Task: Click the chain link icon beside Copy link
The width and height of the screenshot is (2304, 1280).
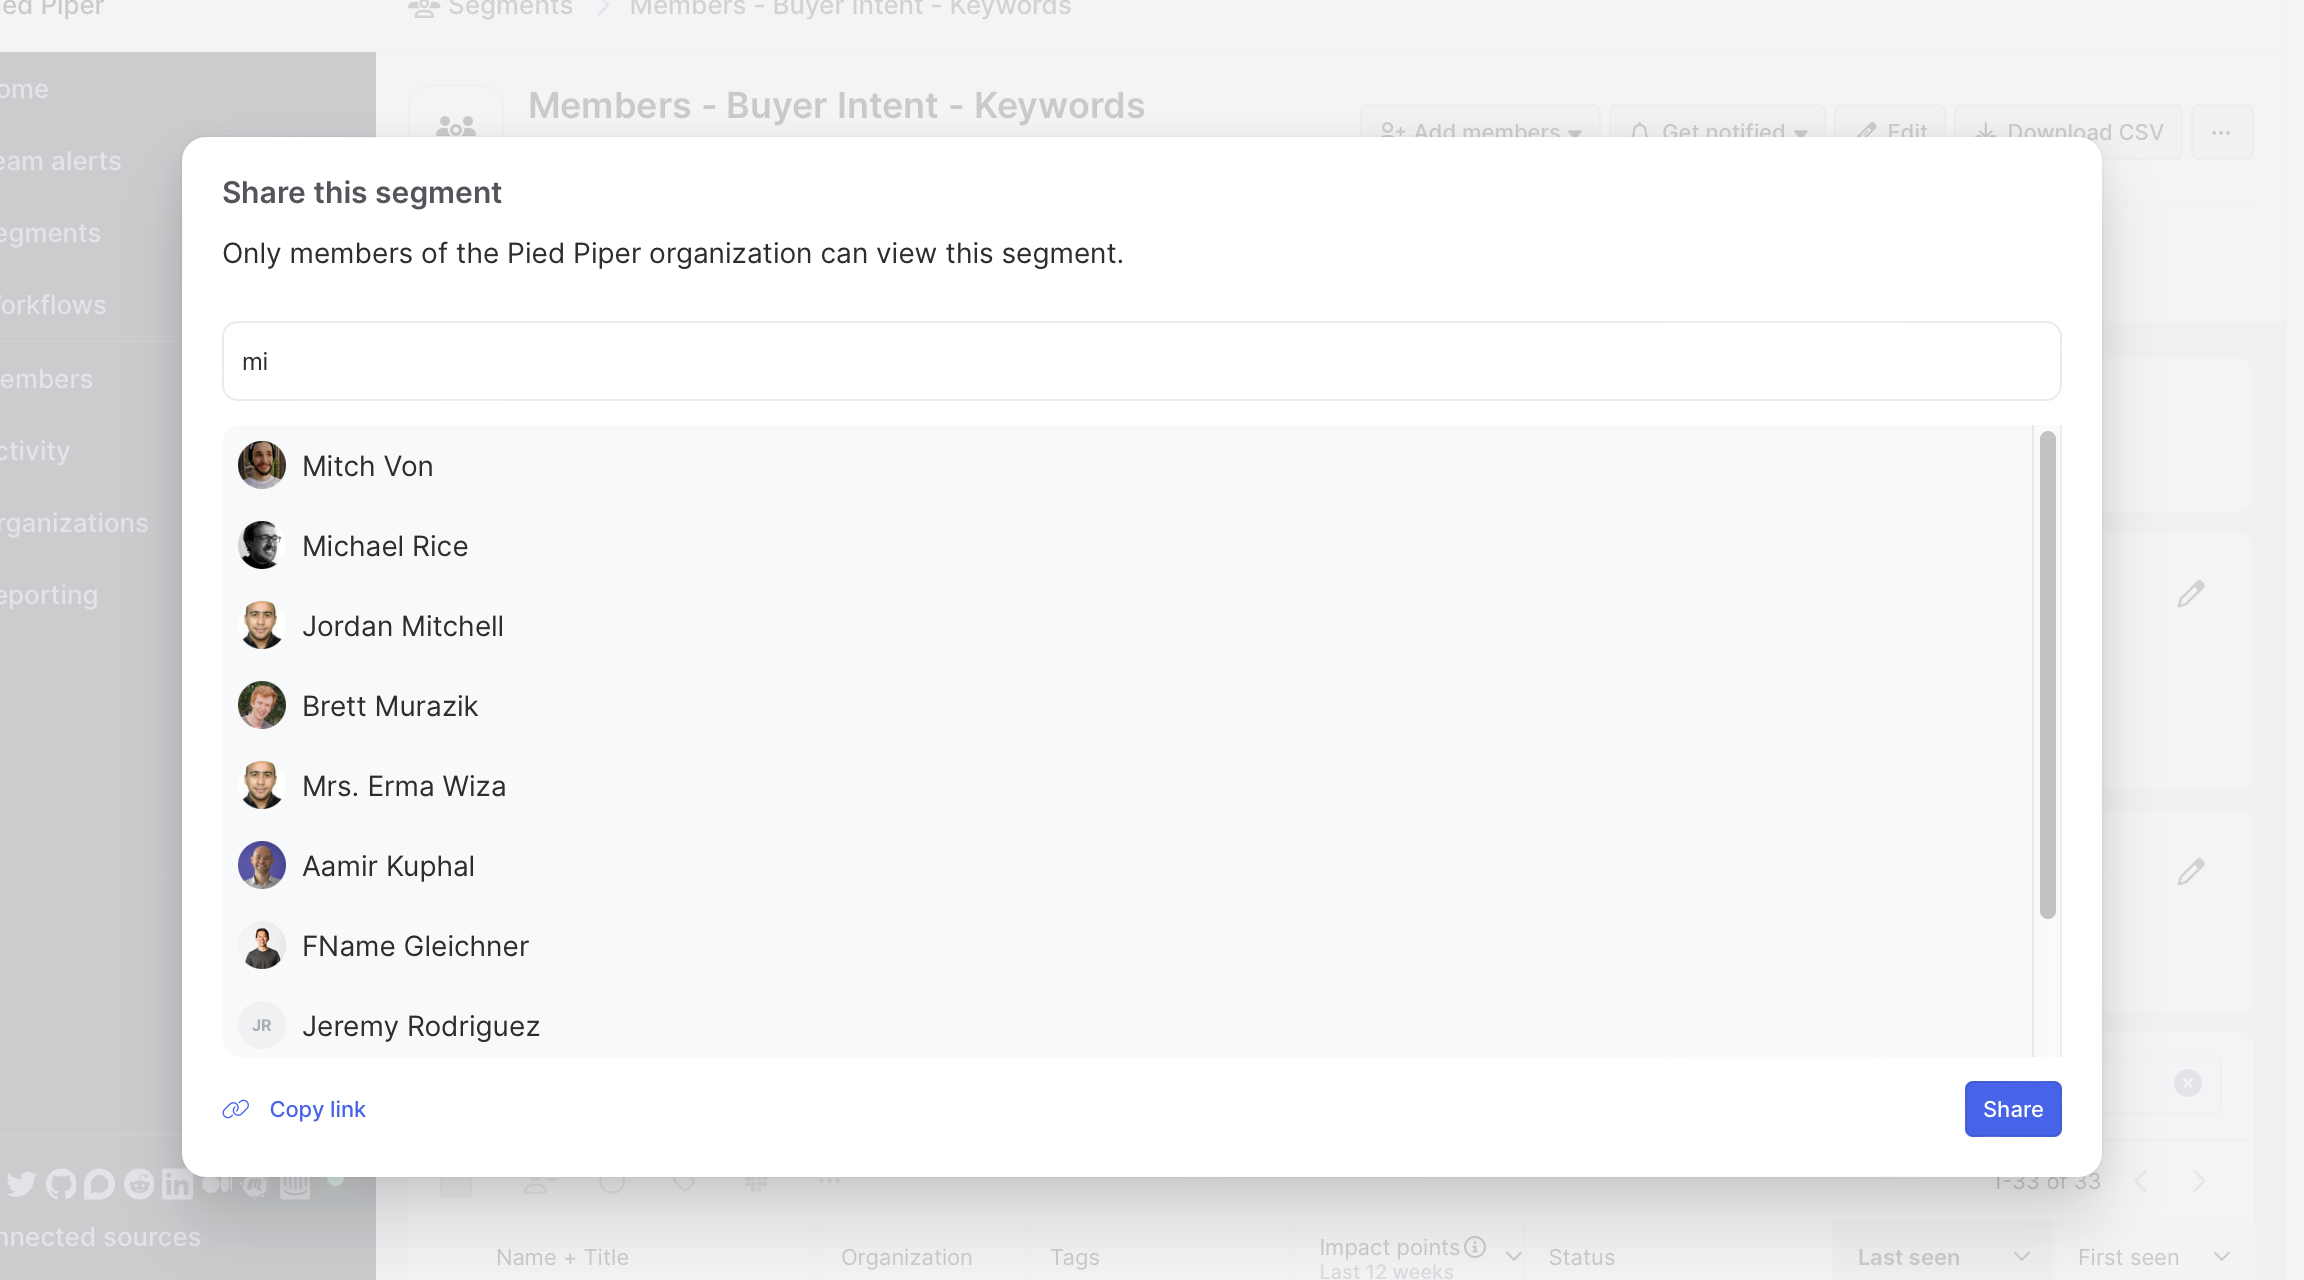Action: pyautogui.click(x=236, y=1109)
